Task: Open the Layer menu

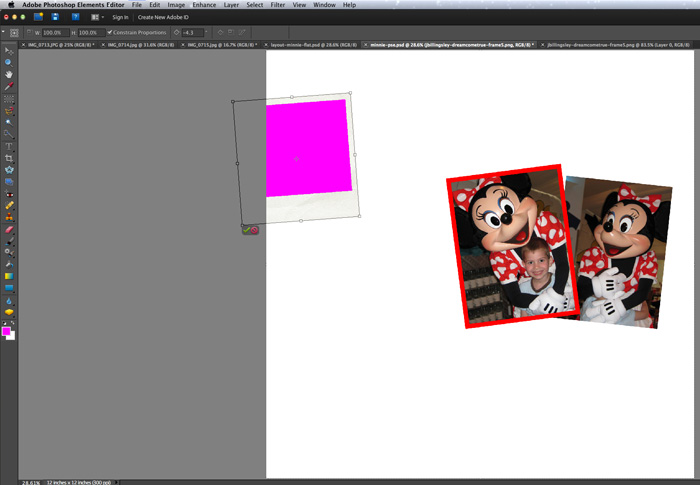Action: [x=231, y=4]
